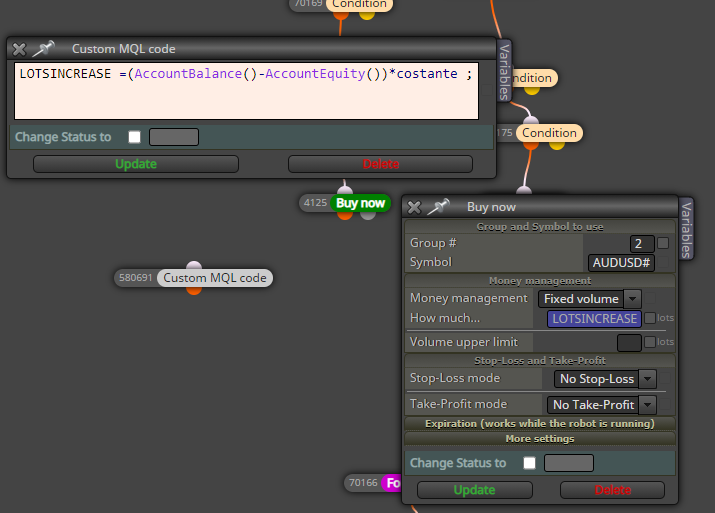715x513 pixels.
Task: Enable Change Status to in Custom MQL panel
Action: 135,137
